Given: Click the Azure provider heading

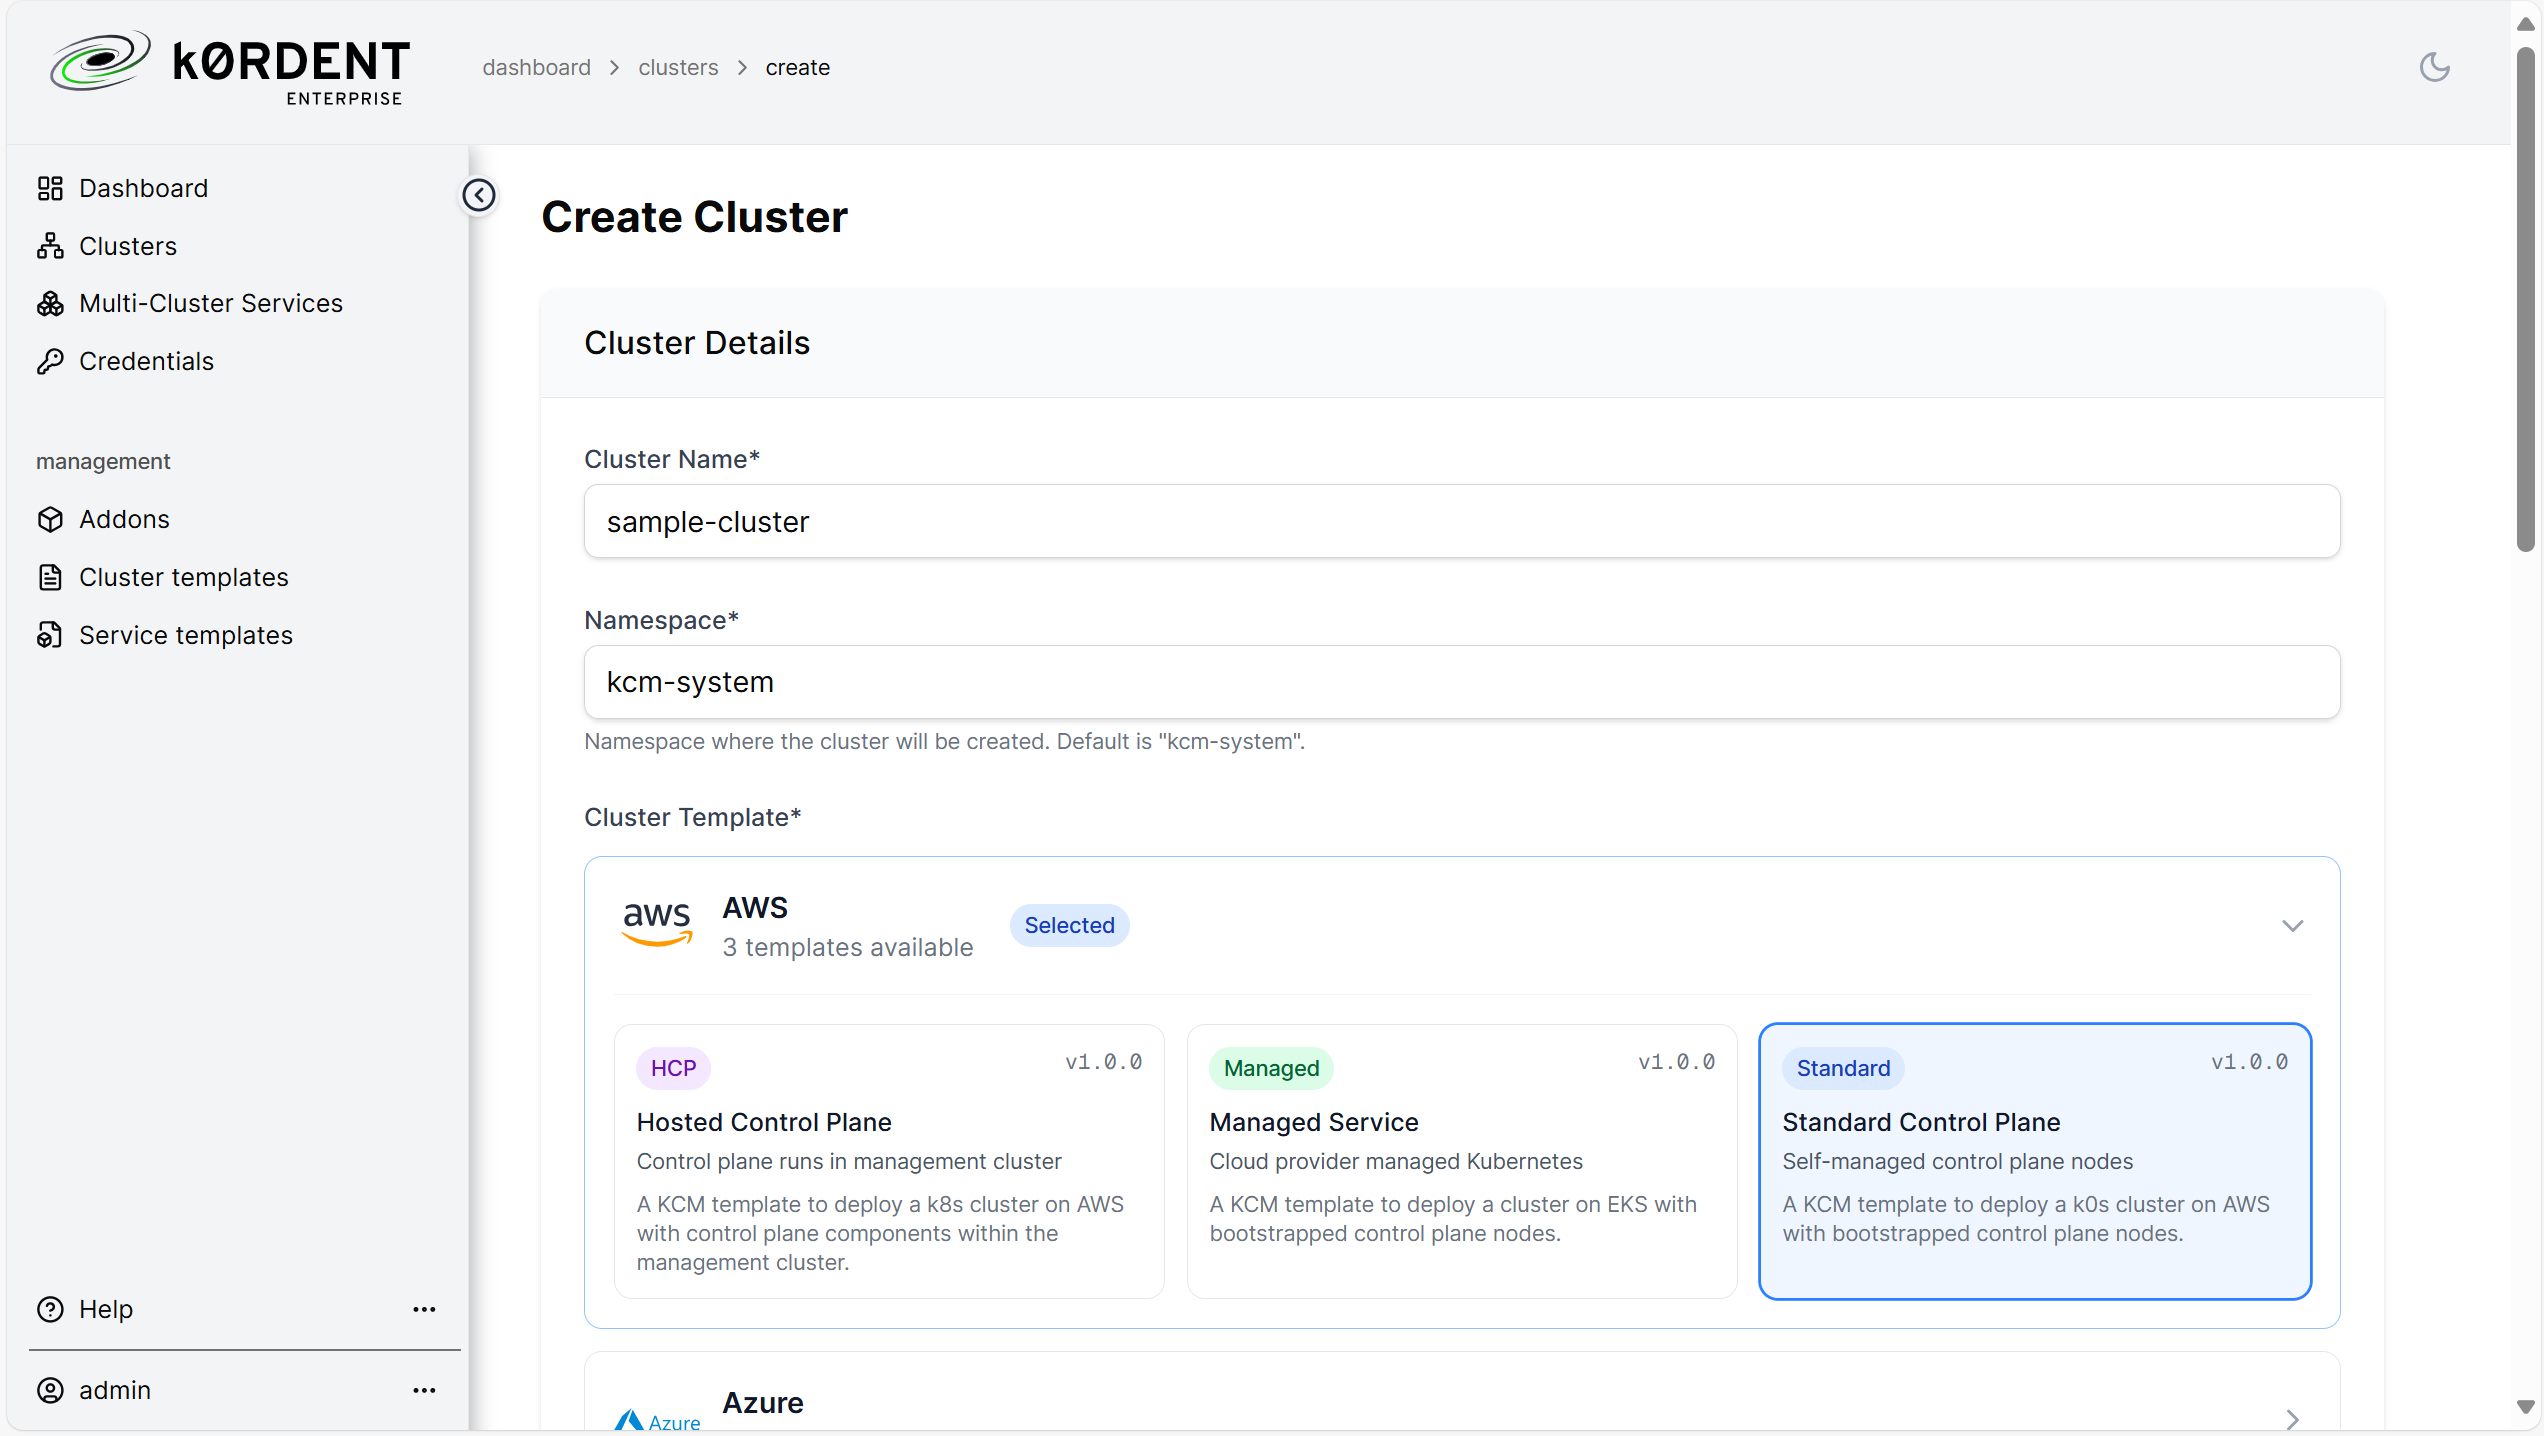Looking at the screenshot, I should click(x=762, y=1403).
